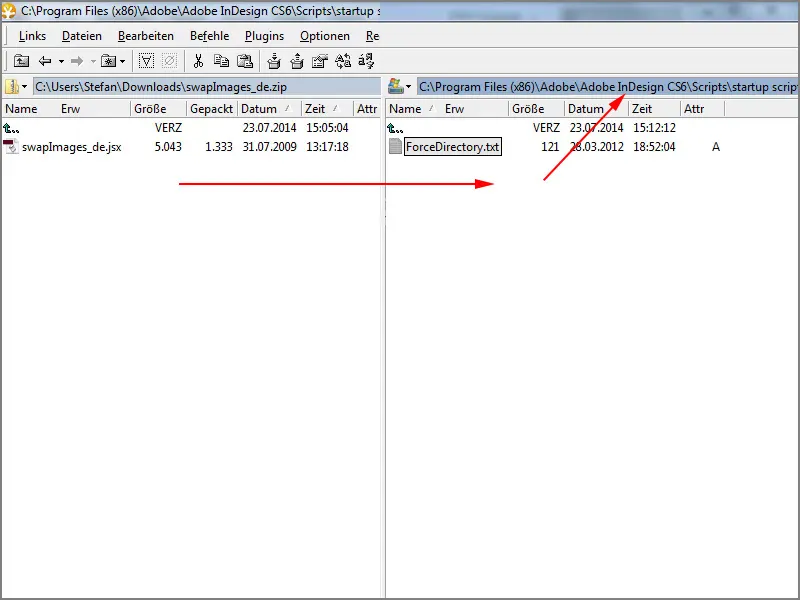Click the unpack files archive icon

coord(296,61)
